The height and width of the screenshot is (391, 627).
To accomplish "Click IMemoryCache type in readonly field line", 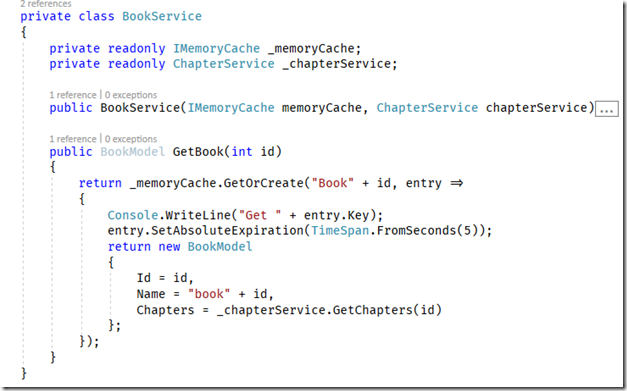I will (216, 49).
